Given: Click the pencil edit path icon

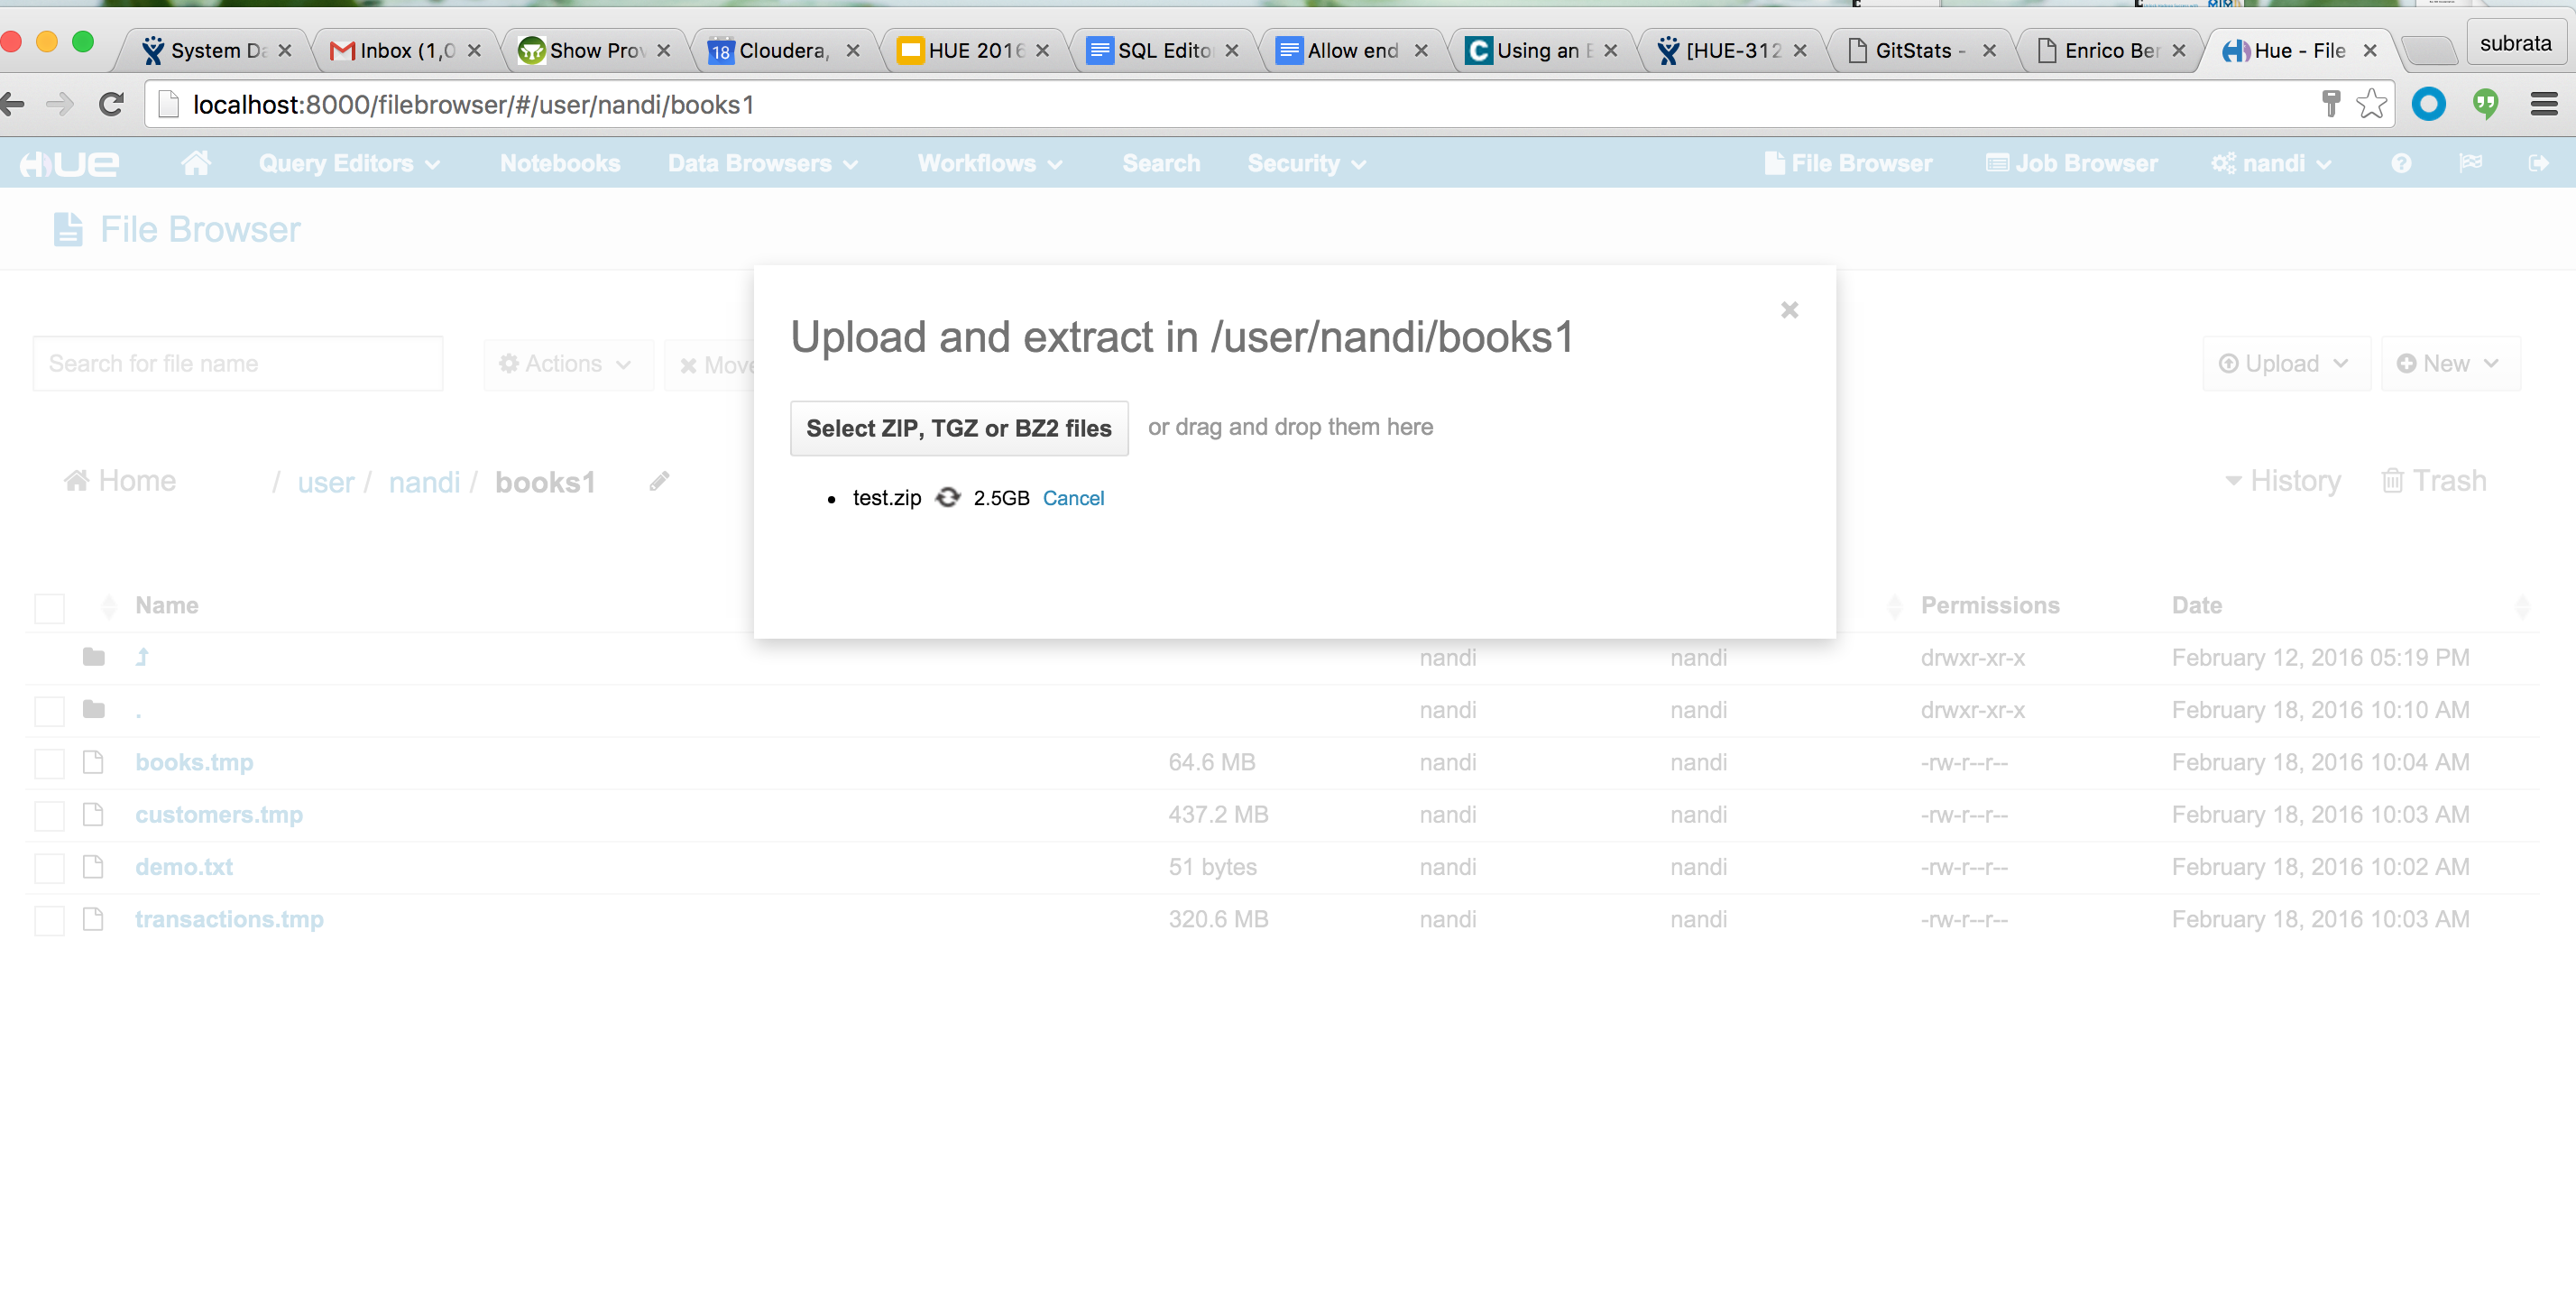Looking at the screenshot, I should click(x=659, y=481).
